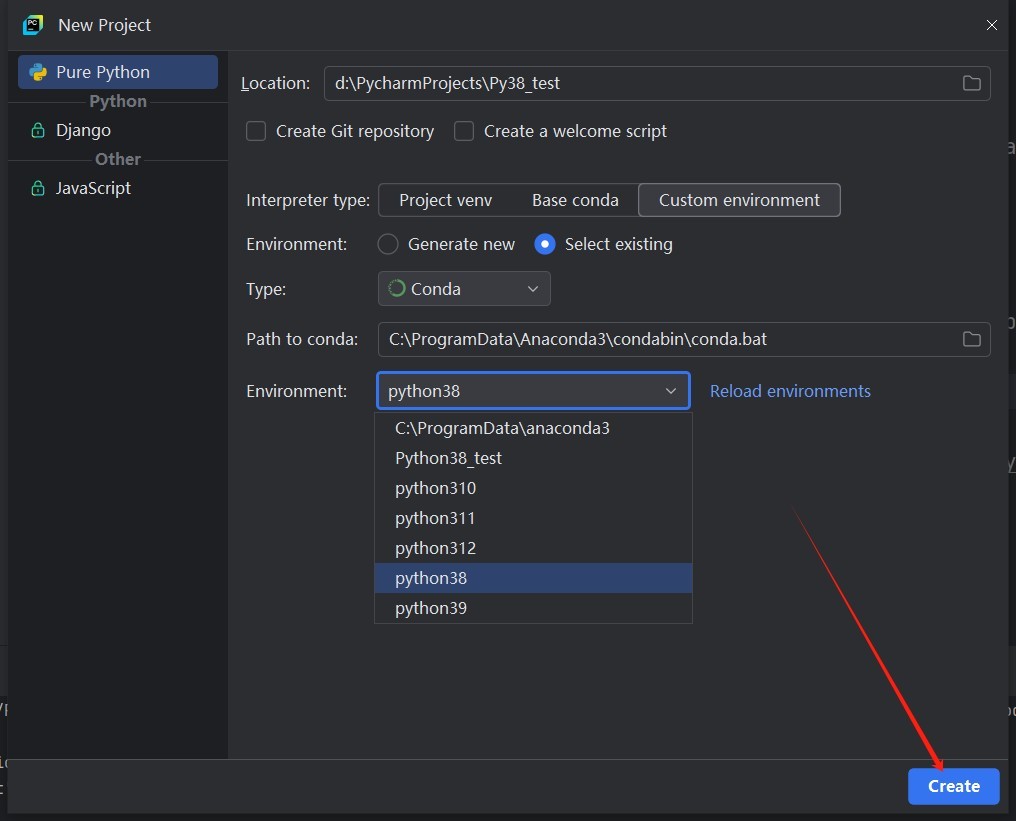Enable the Create Git repository checkbox
1016x821 pixels.
256,131
